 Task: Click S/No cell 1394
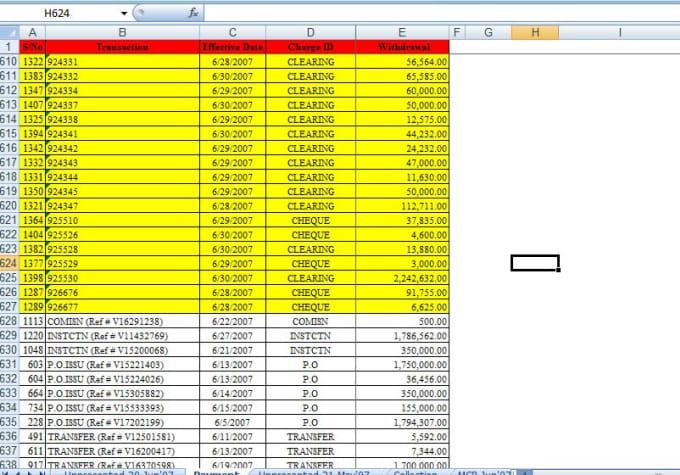[33, 134]
